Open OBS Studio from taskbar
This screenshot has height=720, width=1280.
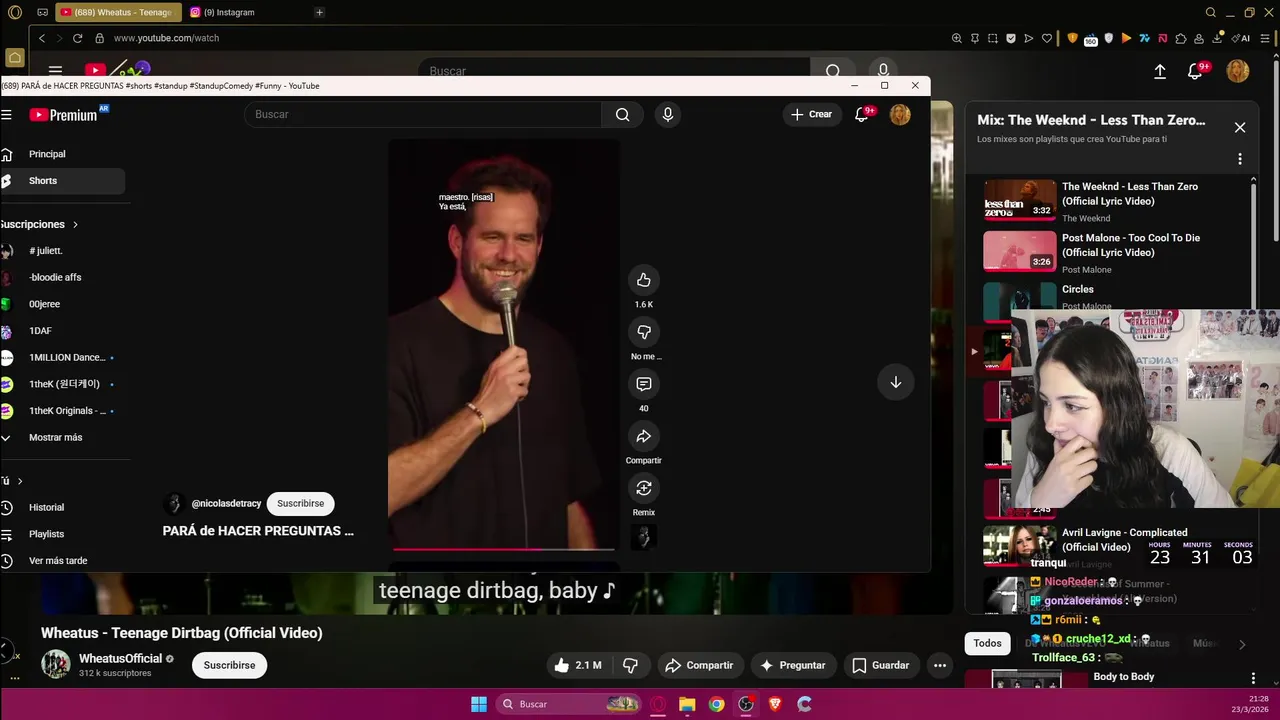[x=745, y=704]
